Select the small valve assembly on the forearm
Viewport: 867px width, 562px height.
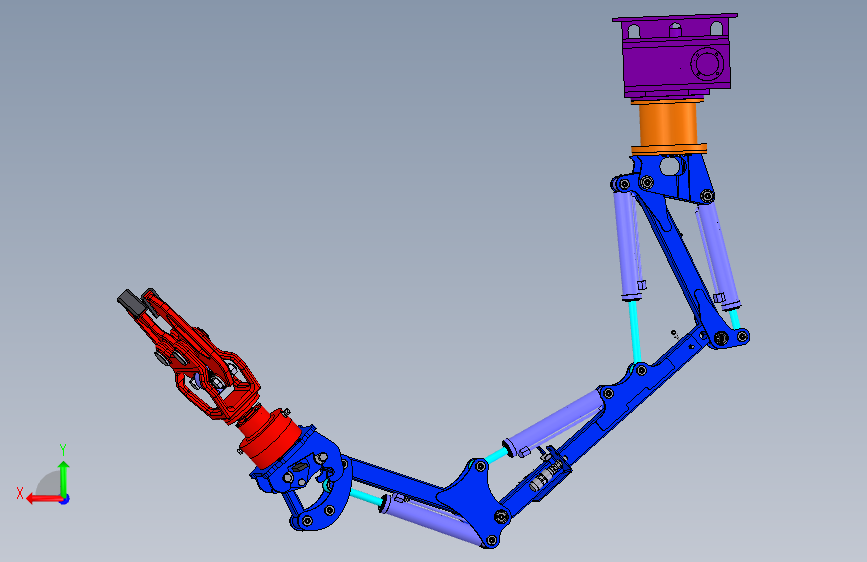(x=545, y=475)
